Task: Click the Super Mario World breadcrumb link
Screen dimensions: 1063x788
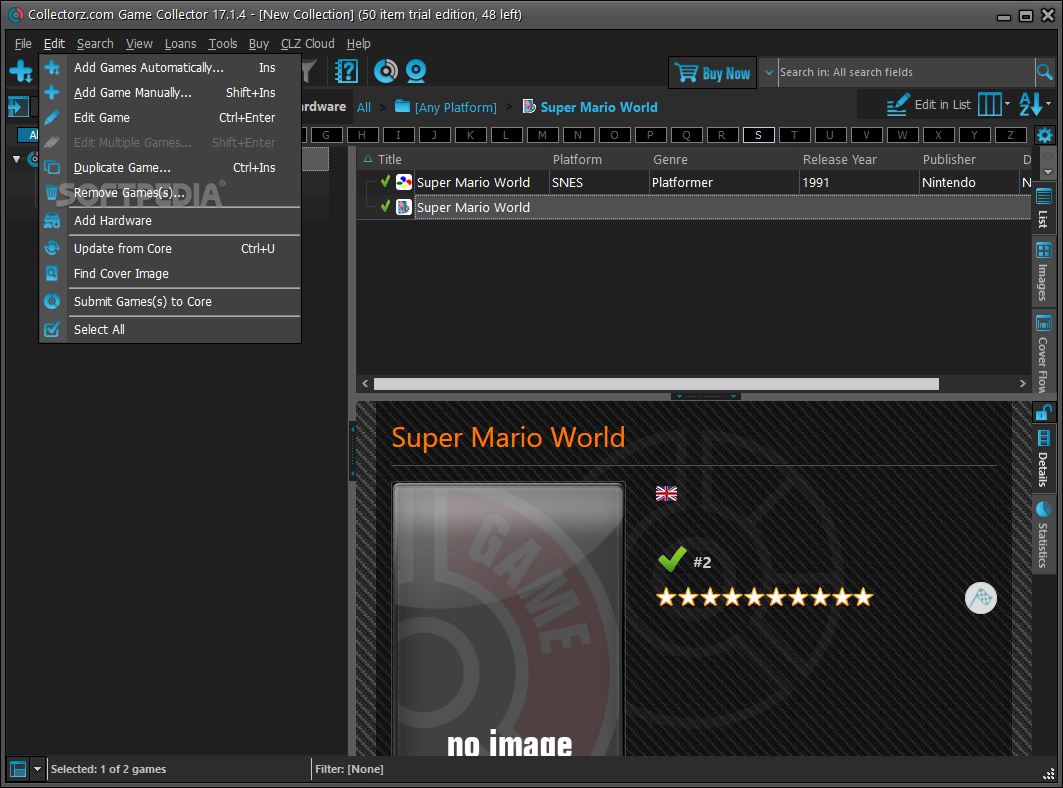Action: point(599,107)
